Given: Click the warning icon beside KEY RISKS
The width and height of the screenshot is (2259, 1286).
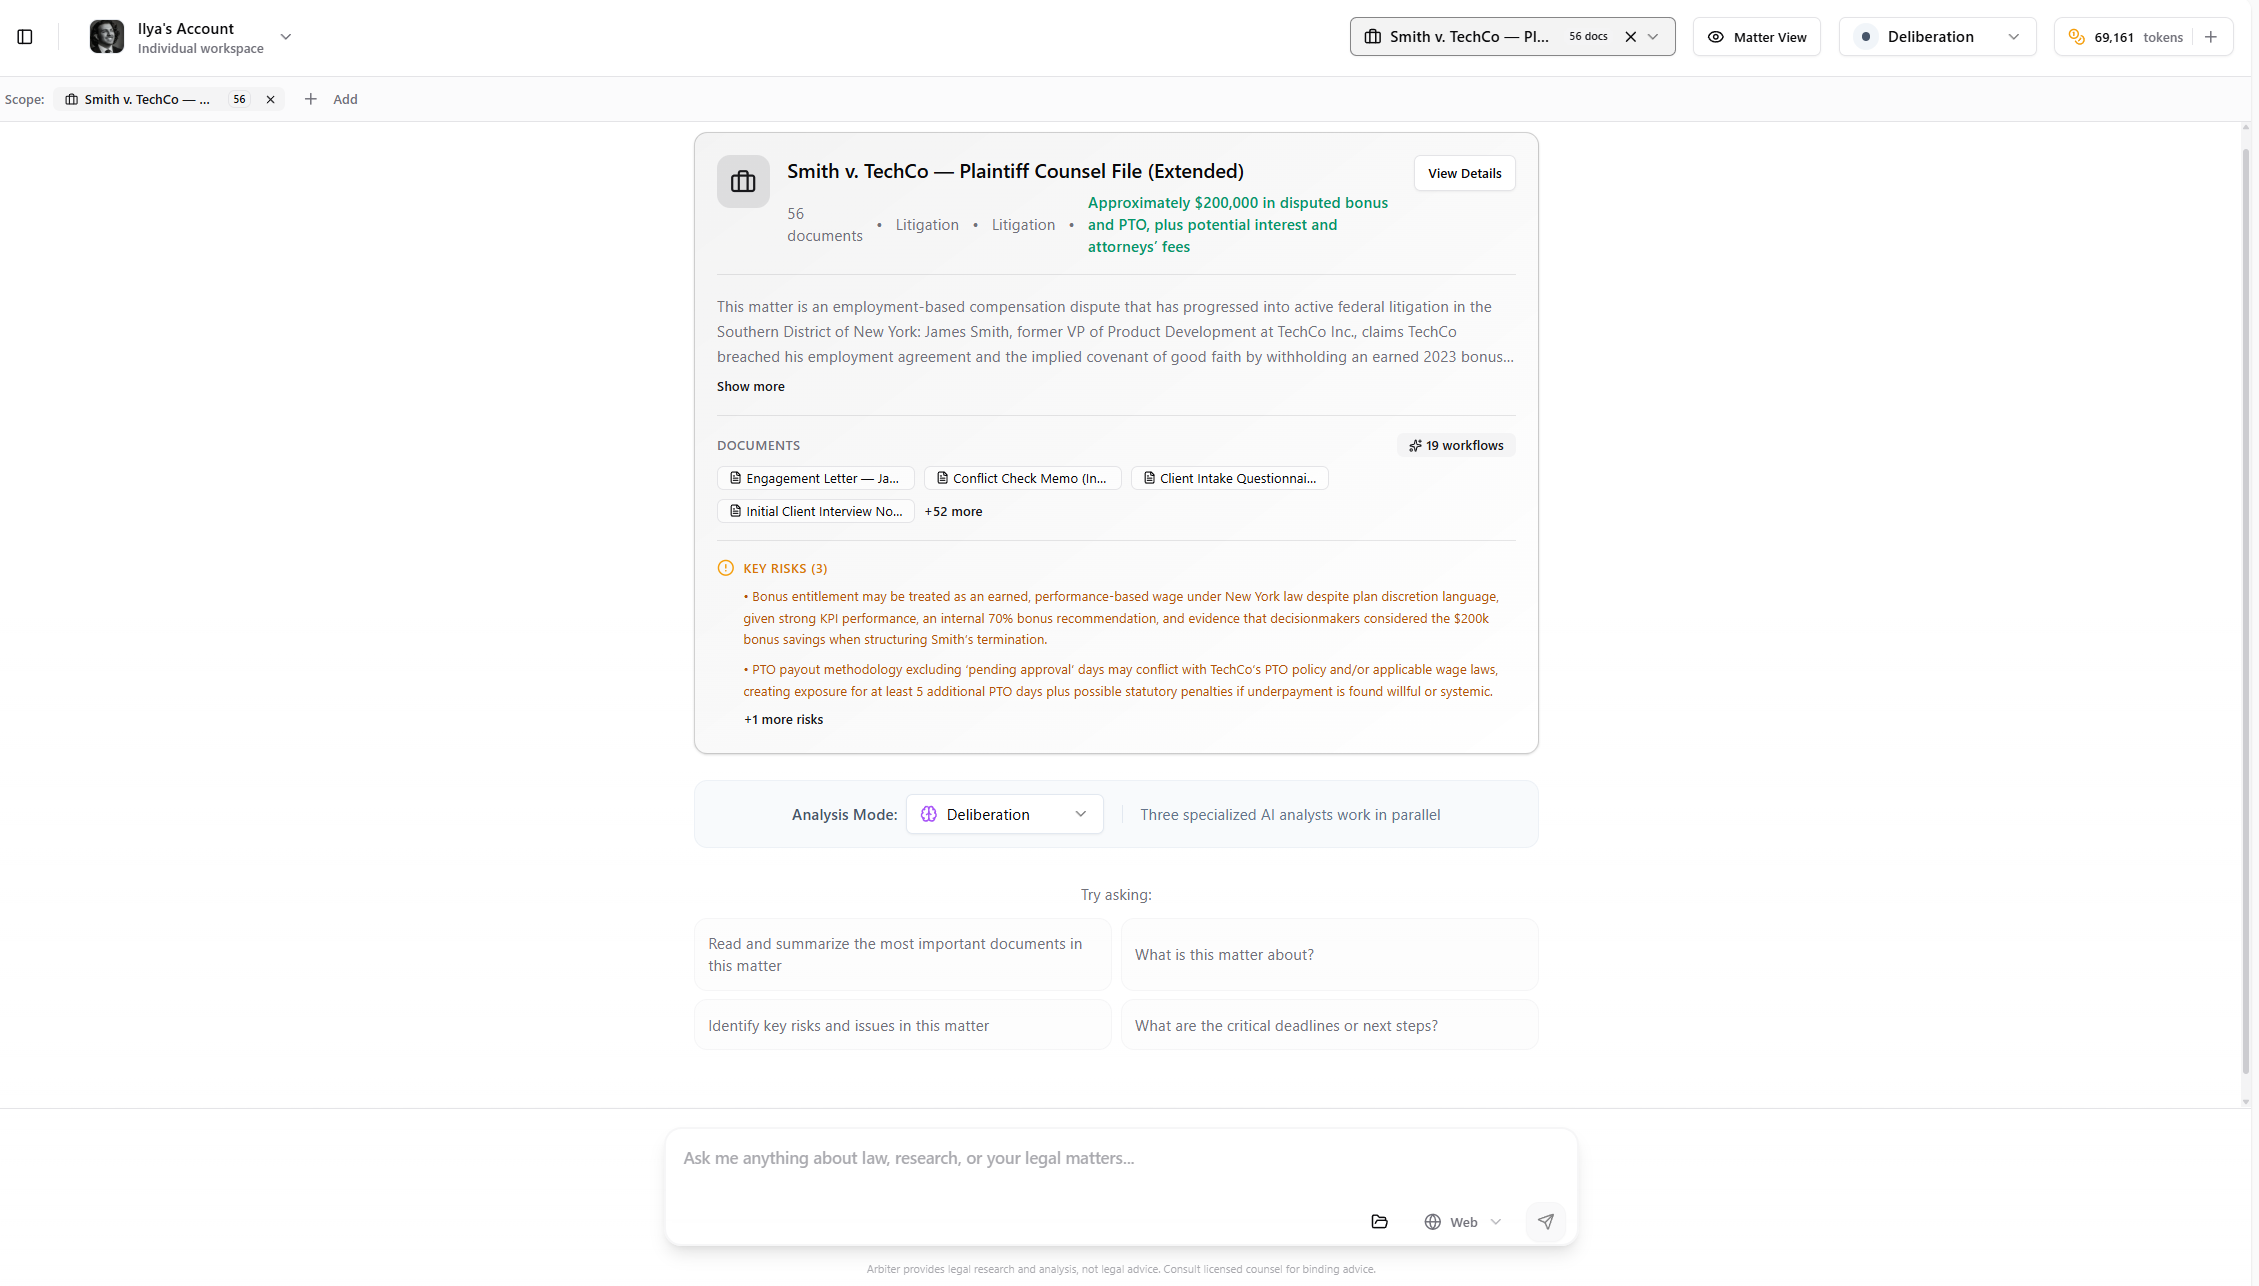Looking at the screenshot, I should tap(725, 567).
